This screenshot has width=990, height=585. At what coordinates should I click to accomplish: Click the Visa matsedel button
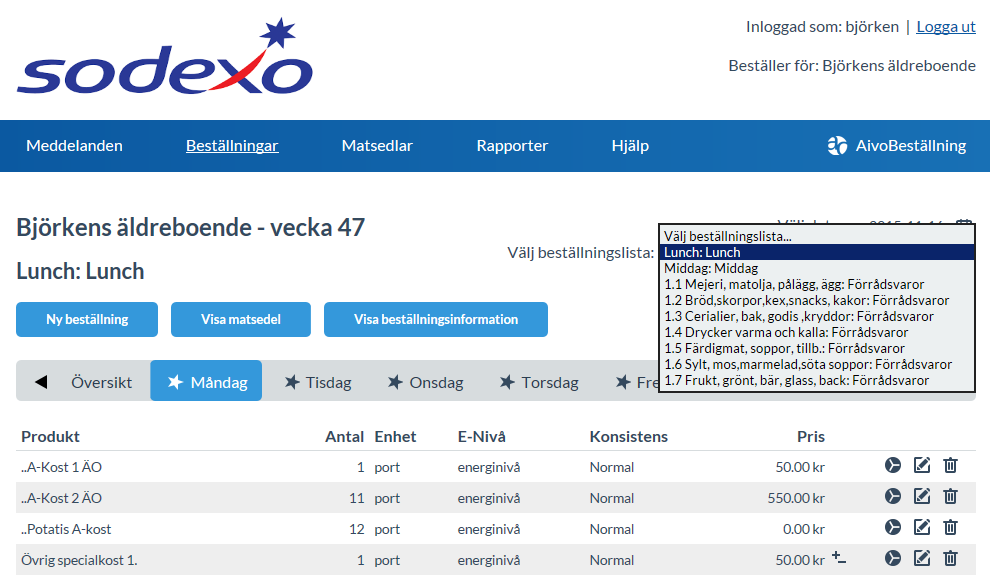[241, 319]
